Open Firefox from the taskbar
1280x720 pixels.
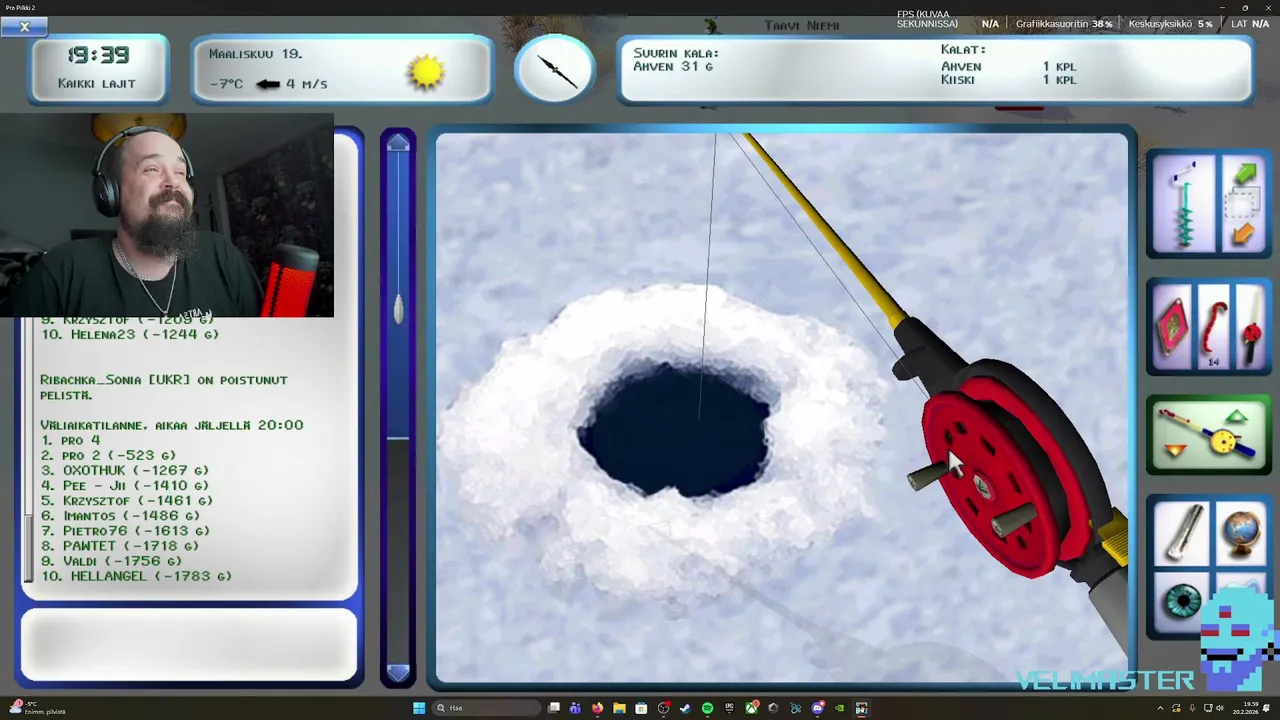tap(598, 708)
